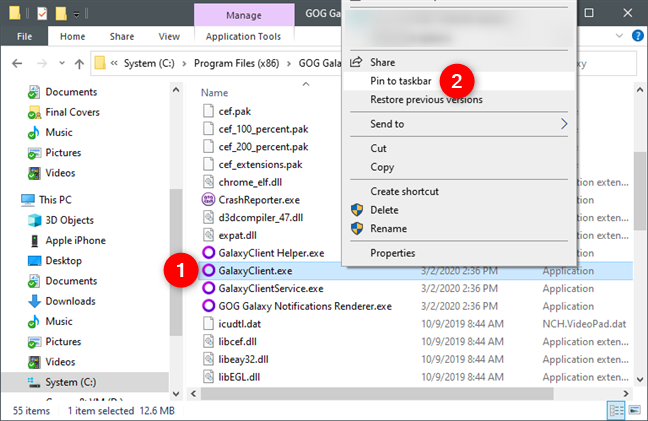Select the GalaxyClient.exe icon
Image resolution: width=648 pixels, height=421 pixels.
point(208,271)
